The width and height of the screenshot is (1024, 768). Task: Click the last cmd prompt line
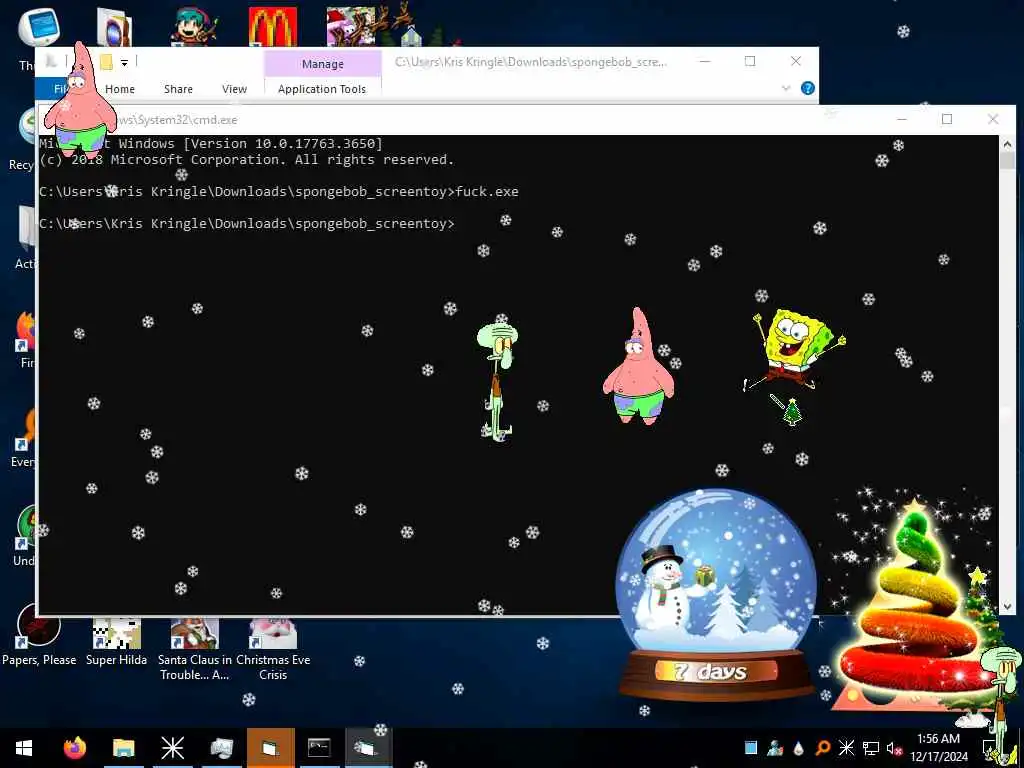point(247,224)
